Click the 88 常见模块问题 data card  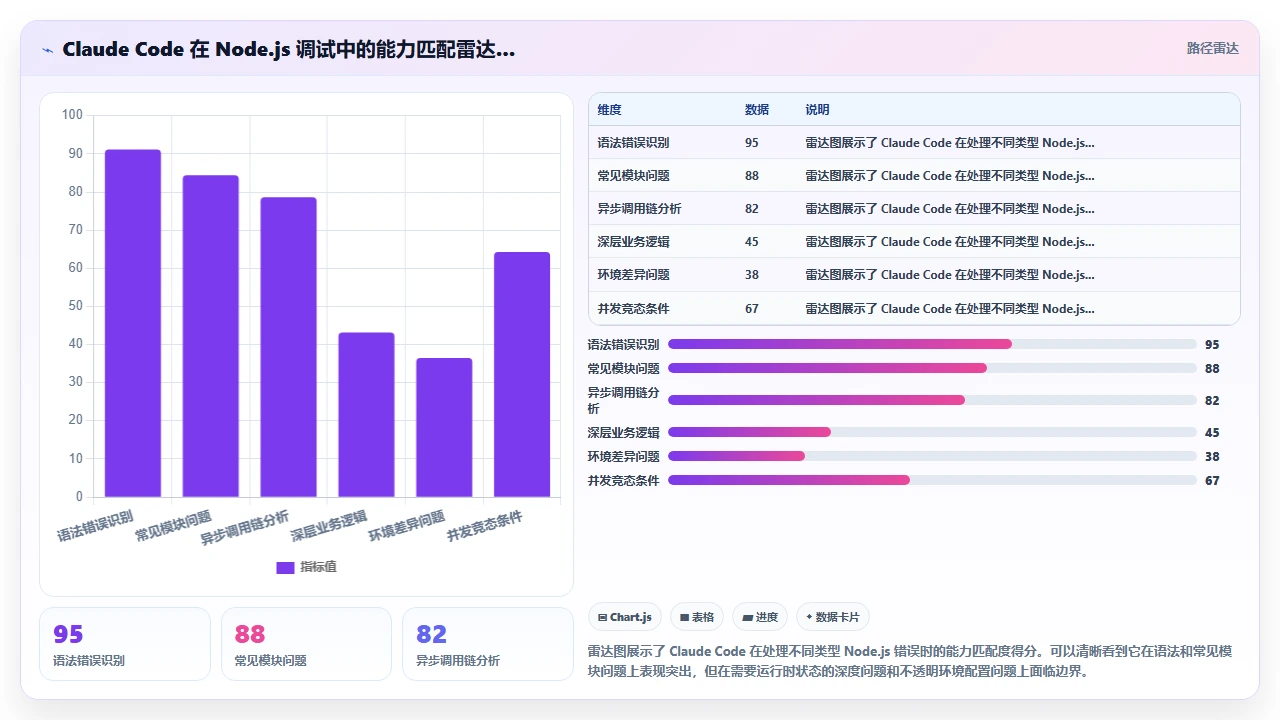coord(306,644)
